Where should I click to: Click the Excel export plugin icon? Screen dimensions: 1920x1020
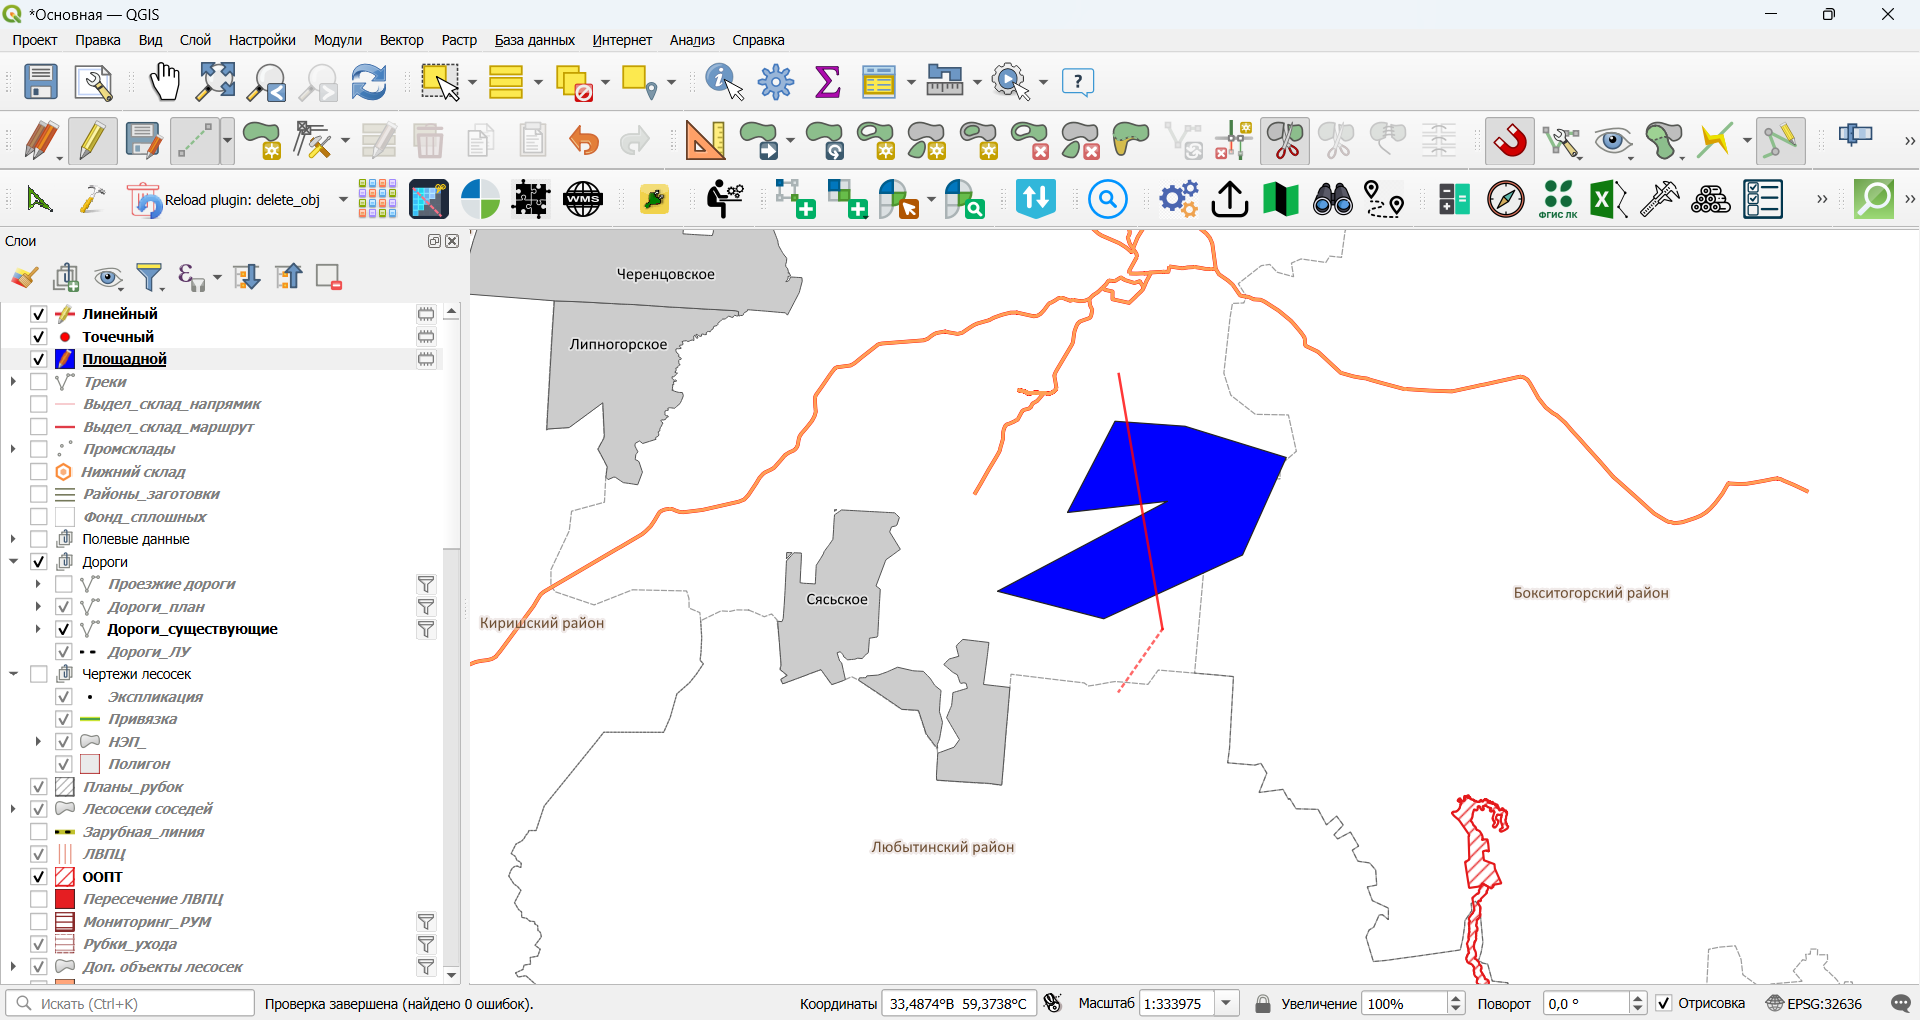(1608, 200)
